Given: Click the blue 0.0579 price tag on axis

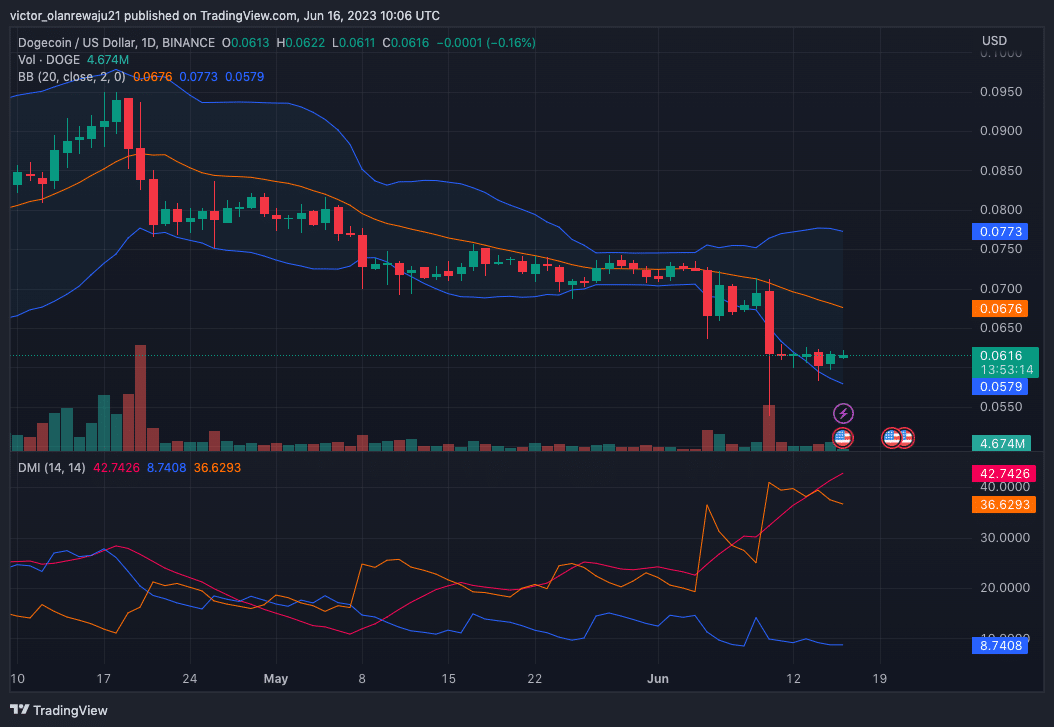Looking at the screenshot, I should coord(1000,387).
